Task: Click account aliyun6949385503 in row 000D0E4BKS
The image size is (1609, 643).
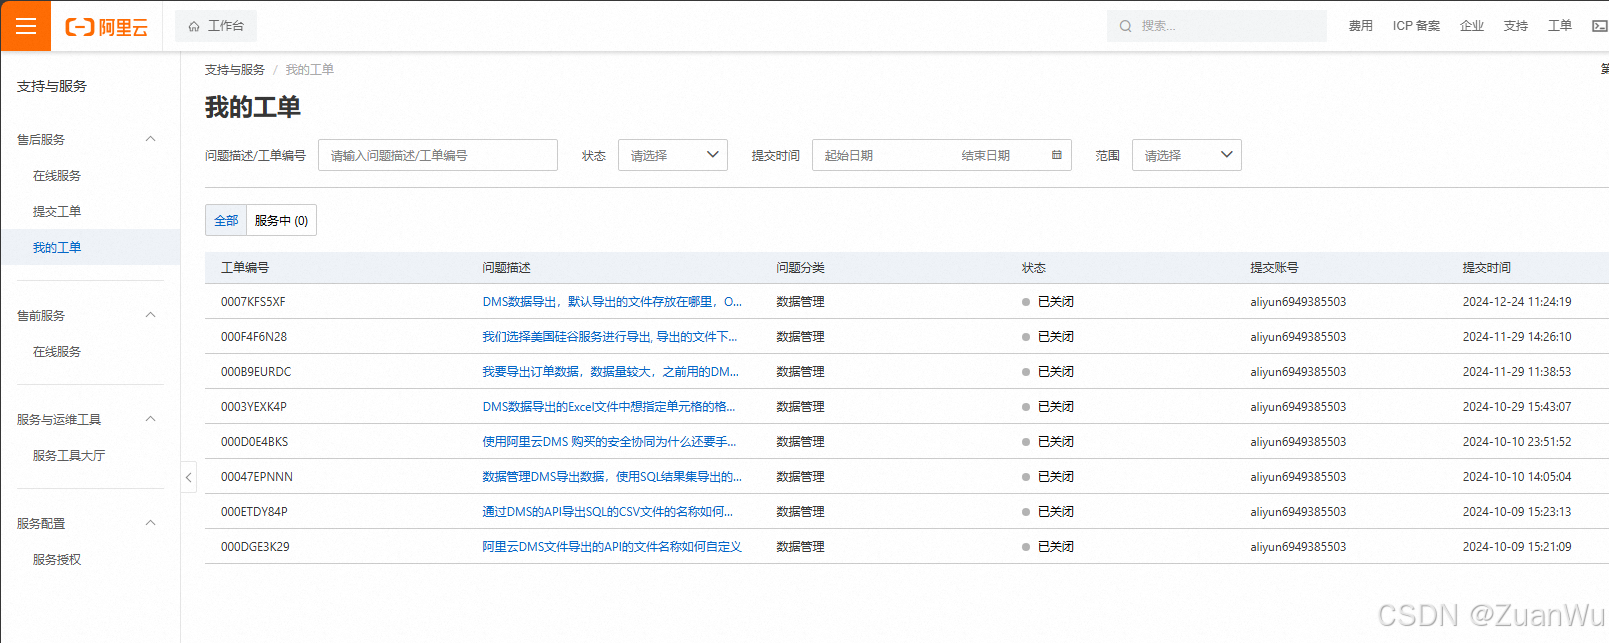Action: click(x=1298, y=442)
